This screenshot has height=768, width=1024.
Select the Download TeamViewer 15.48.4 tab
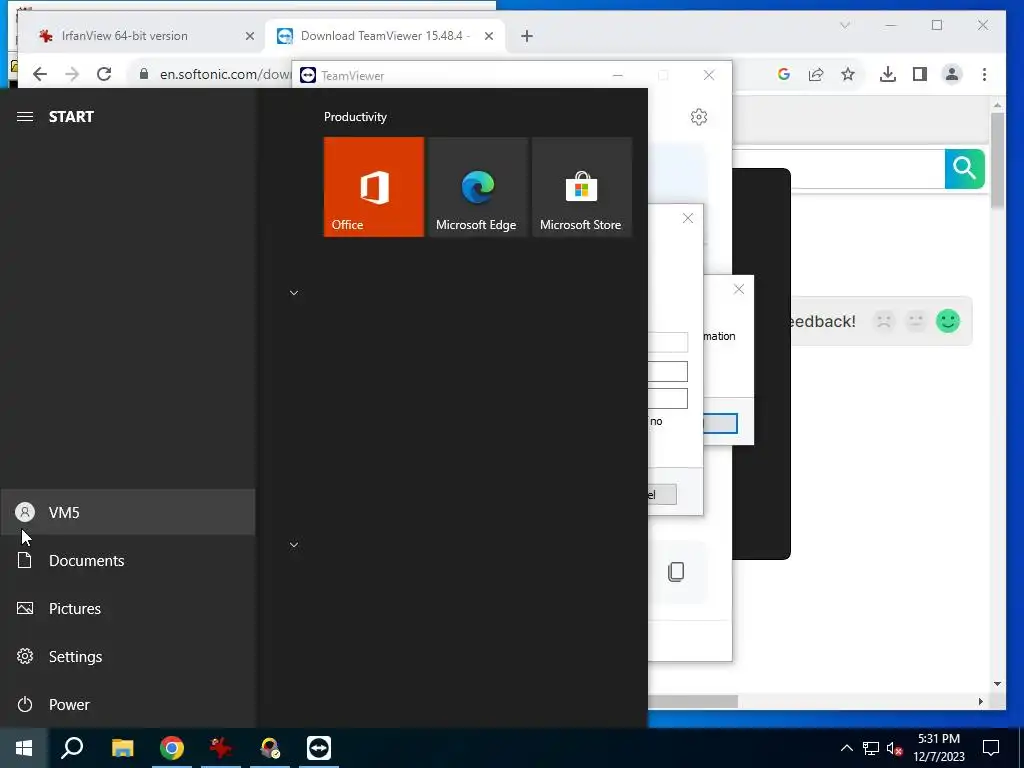pos(384,36)
